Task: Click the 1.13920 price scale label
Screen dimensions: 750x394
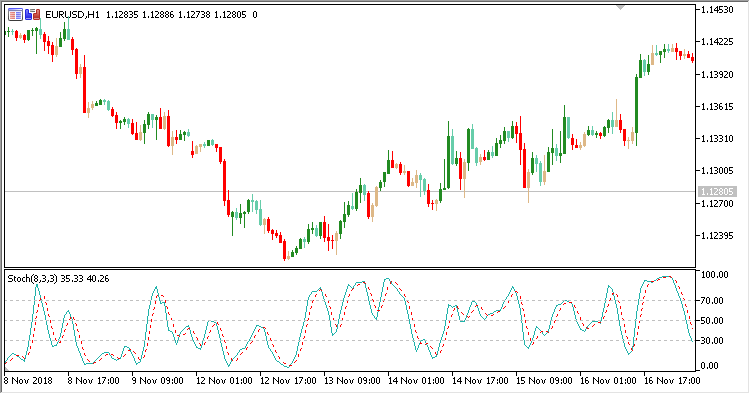Action: point(717,75)
